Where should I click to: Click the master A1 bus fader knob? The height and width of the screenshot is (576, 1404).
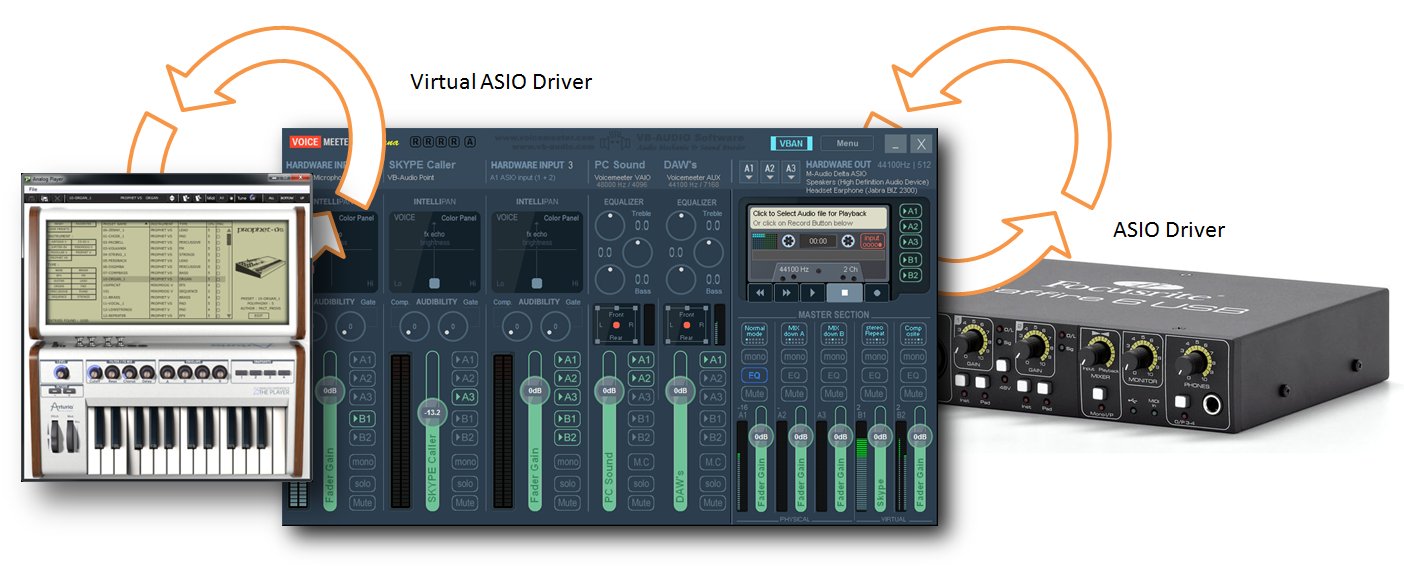(760, 436)
